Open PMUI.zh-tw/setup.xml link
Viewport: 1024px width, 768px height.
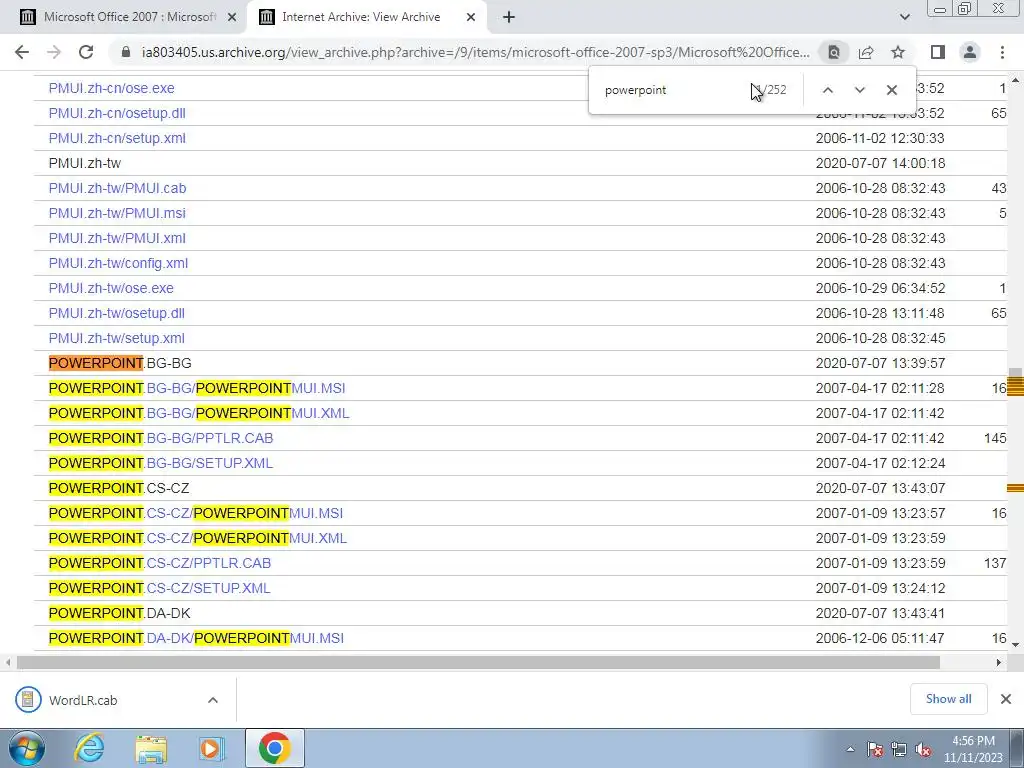point(117,338)
